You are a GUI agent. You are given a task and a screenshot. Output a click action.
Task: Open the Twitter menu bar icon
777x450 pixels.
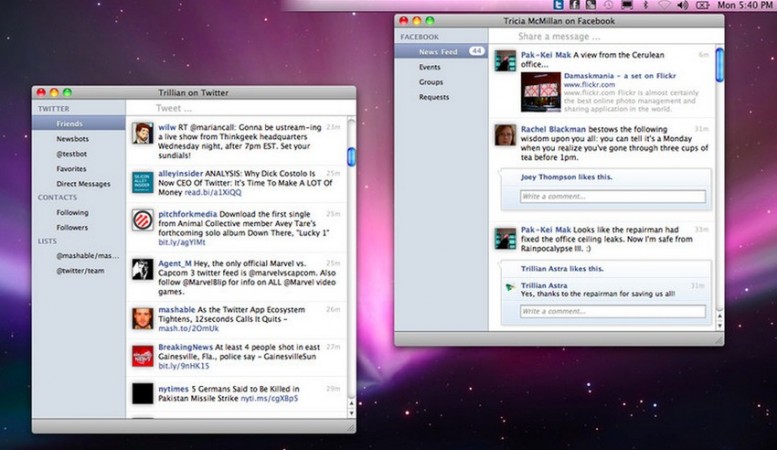tap(558, 5)
